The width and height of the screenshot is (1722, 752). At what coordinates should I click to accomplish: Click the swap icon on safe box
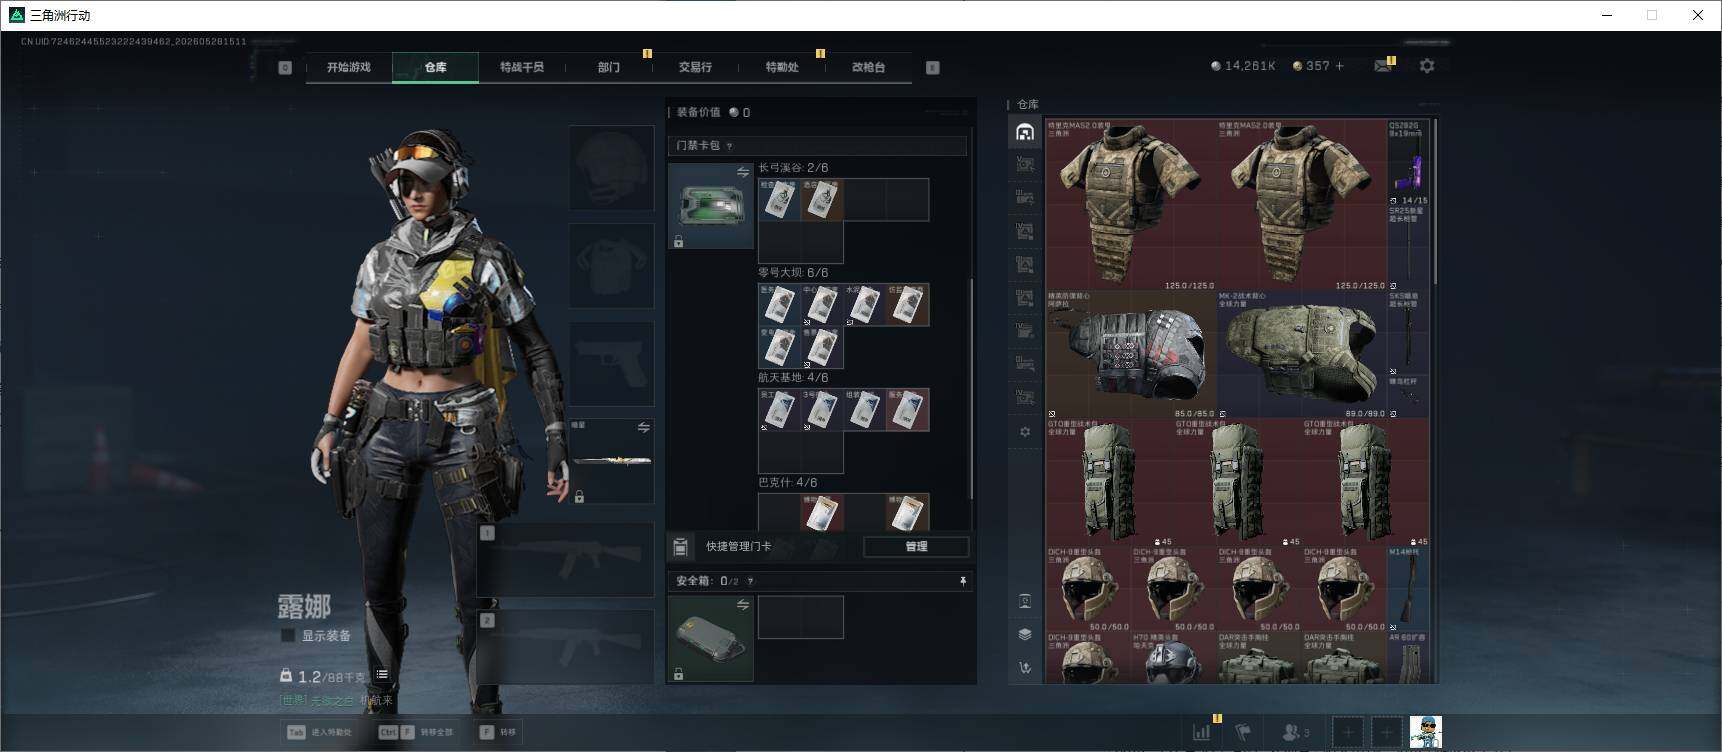[x=742, y=604]
